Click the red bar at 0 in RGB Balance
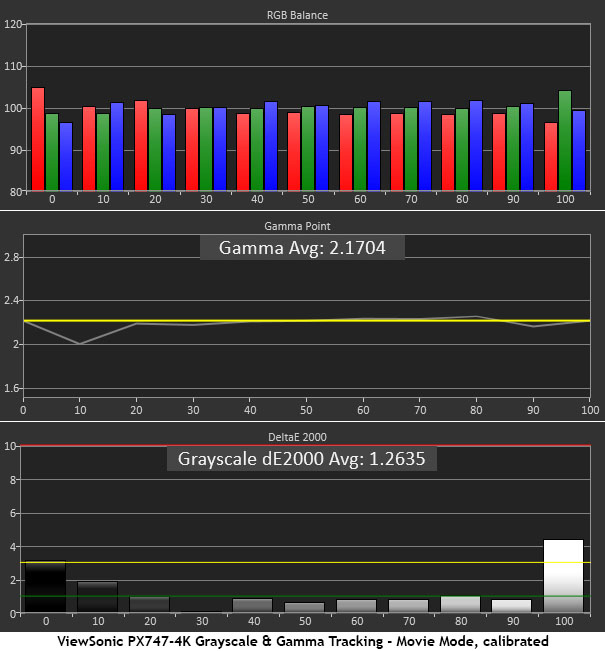The width and height of the screenshot is (605, 651). tap(38, 139)
